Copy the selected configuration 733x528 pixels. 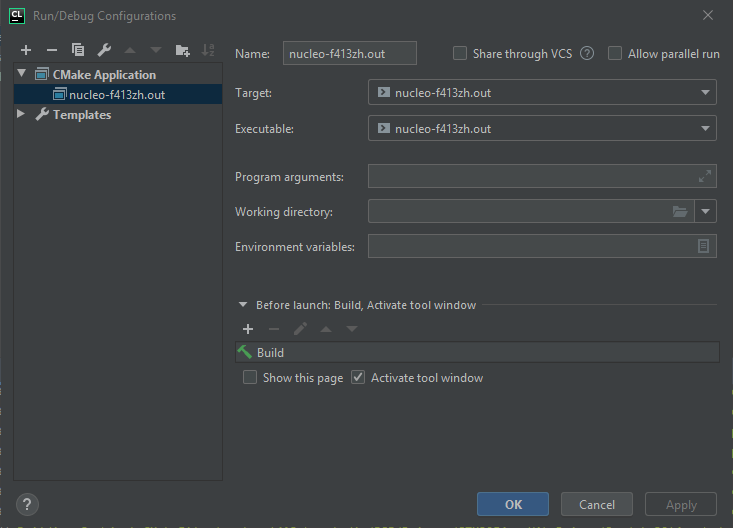78,50
